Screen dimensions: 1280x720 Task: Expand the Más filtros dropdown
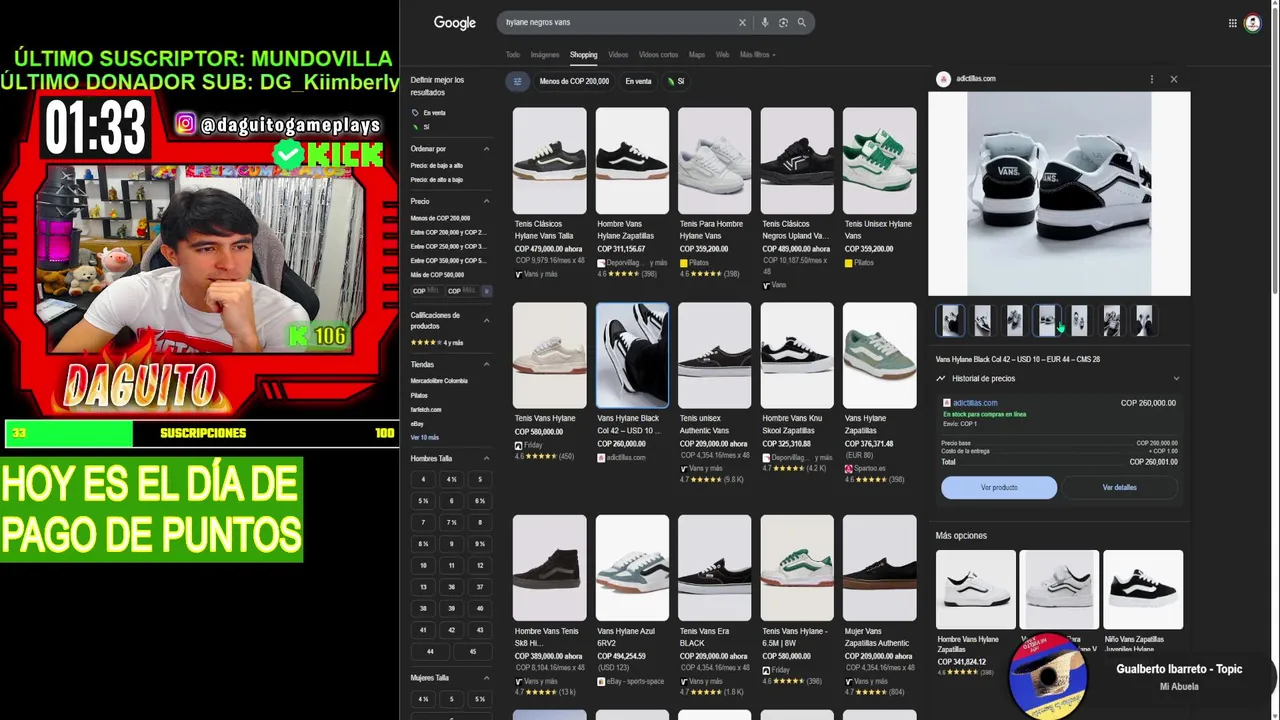757,55
